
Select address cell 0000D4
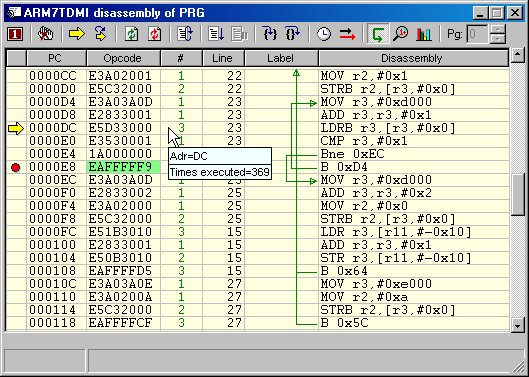[x=56, y=102]
